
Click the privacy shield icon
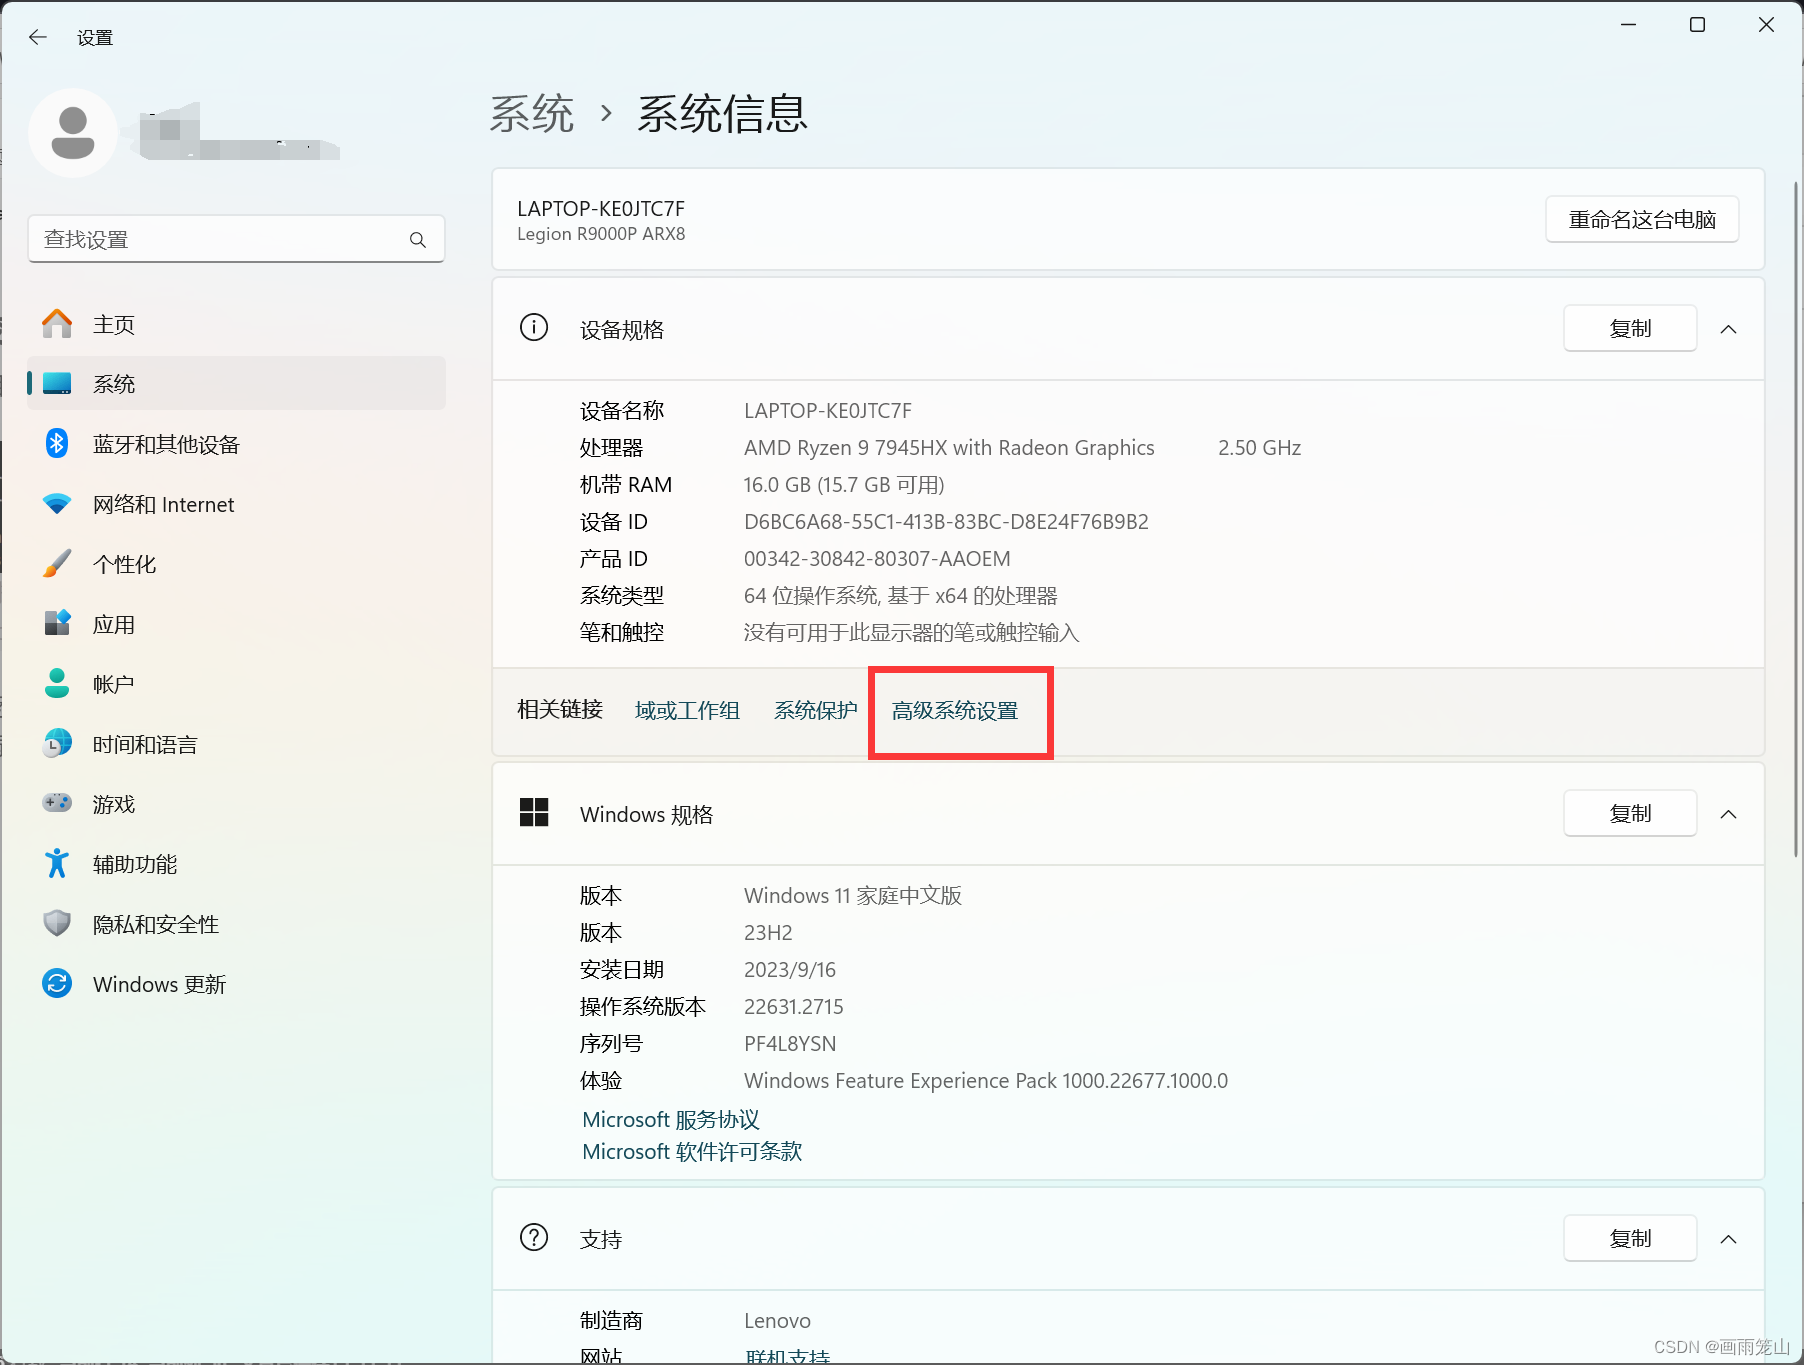[57, 923]
